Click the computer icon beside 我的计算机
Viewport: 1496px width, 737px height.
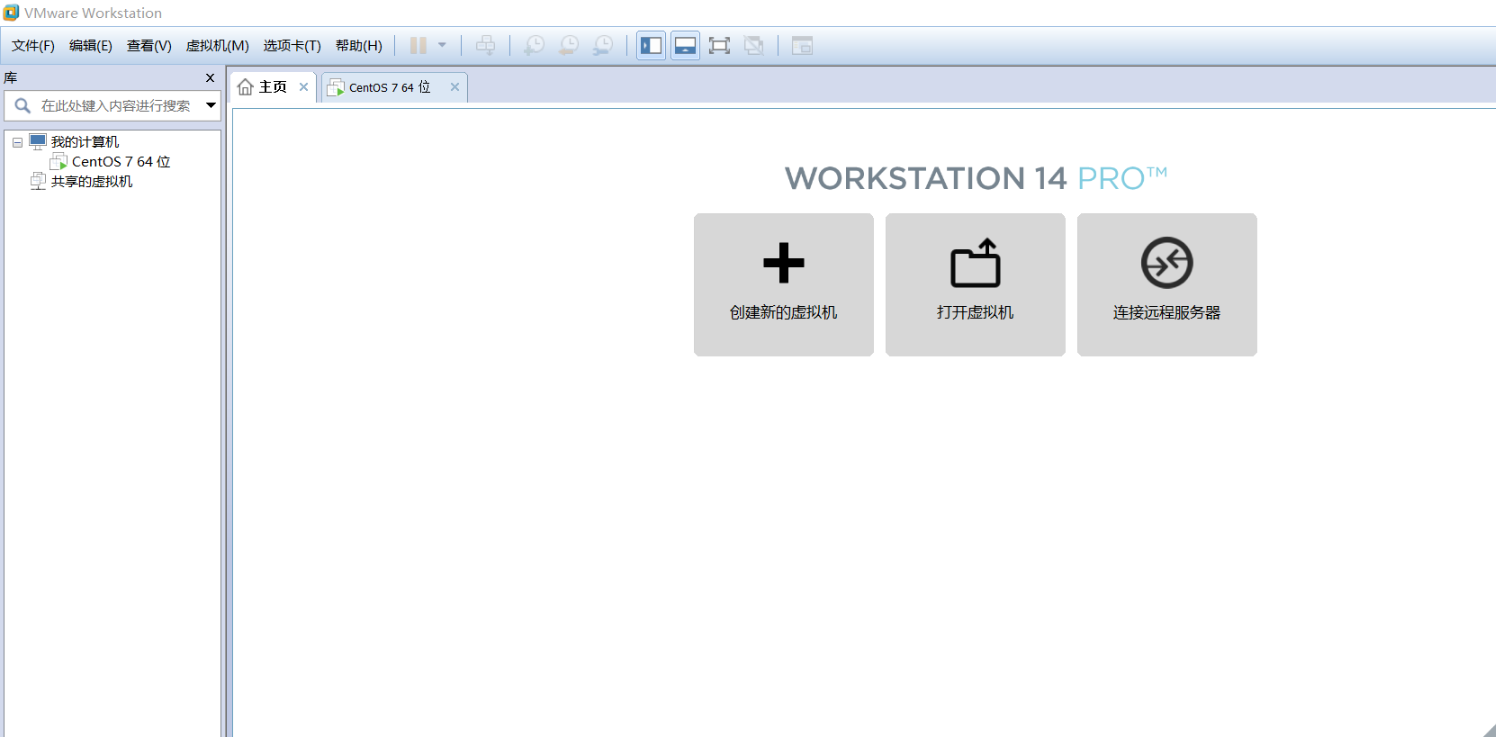38,142
